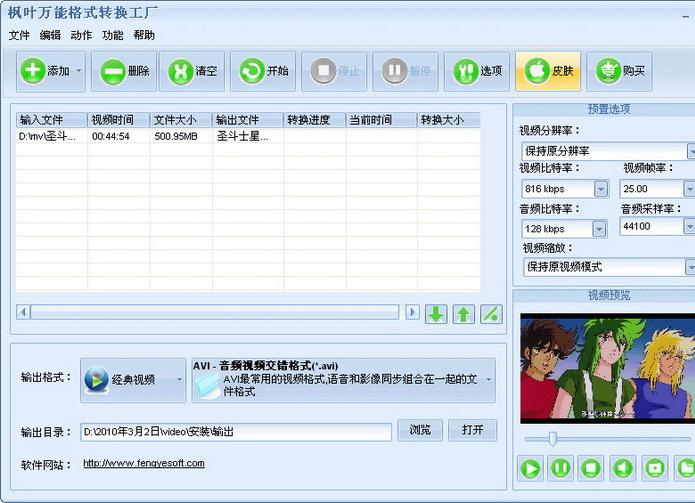Viewport: 695px width, 503px height.
Task: Click the 删除 (Delete) toolbar button
Action: 125,71
